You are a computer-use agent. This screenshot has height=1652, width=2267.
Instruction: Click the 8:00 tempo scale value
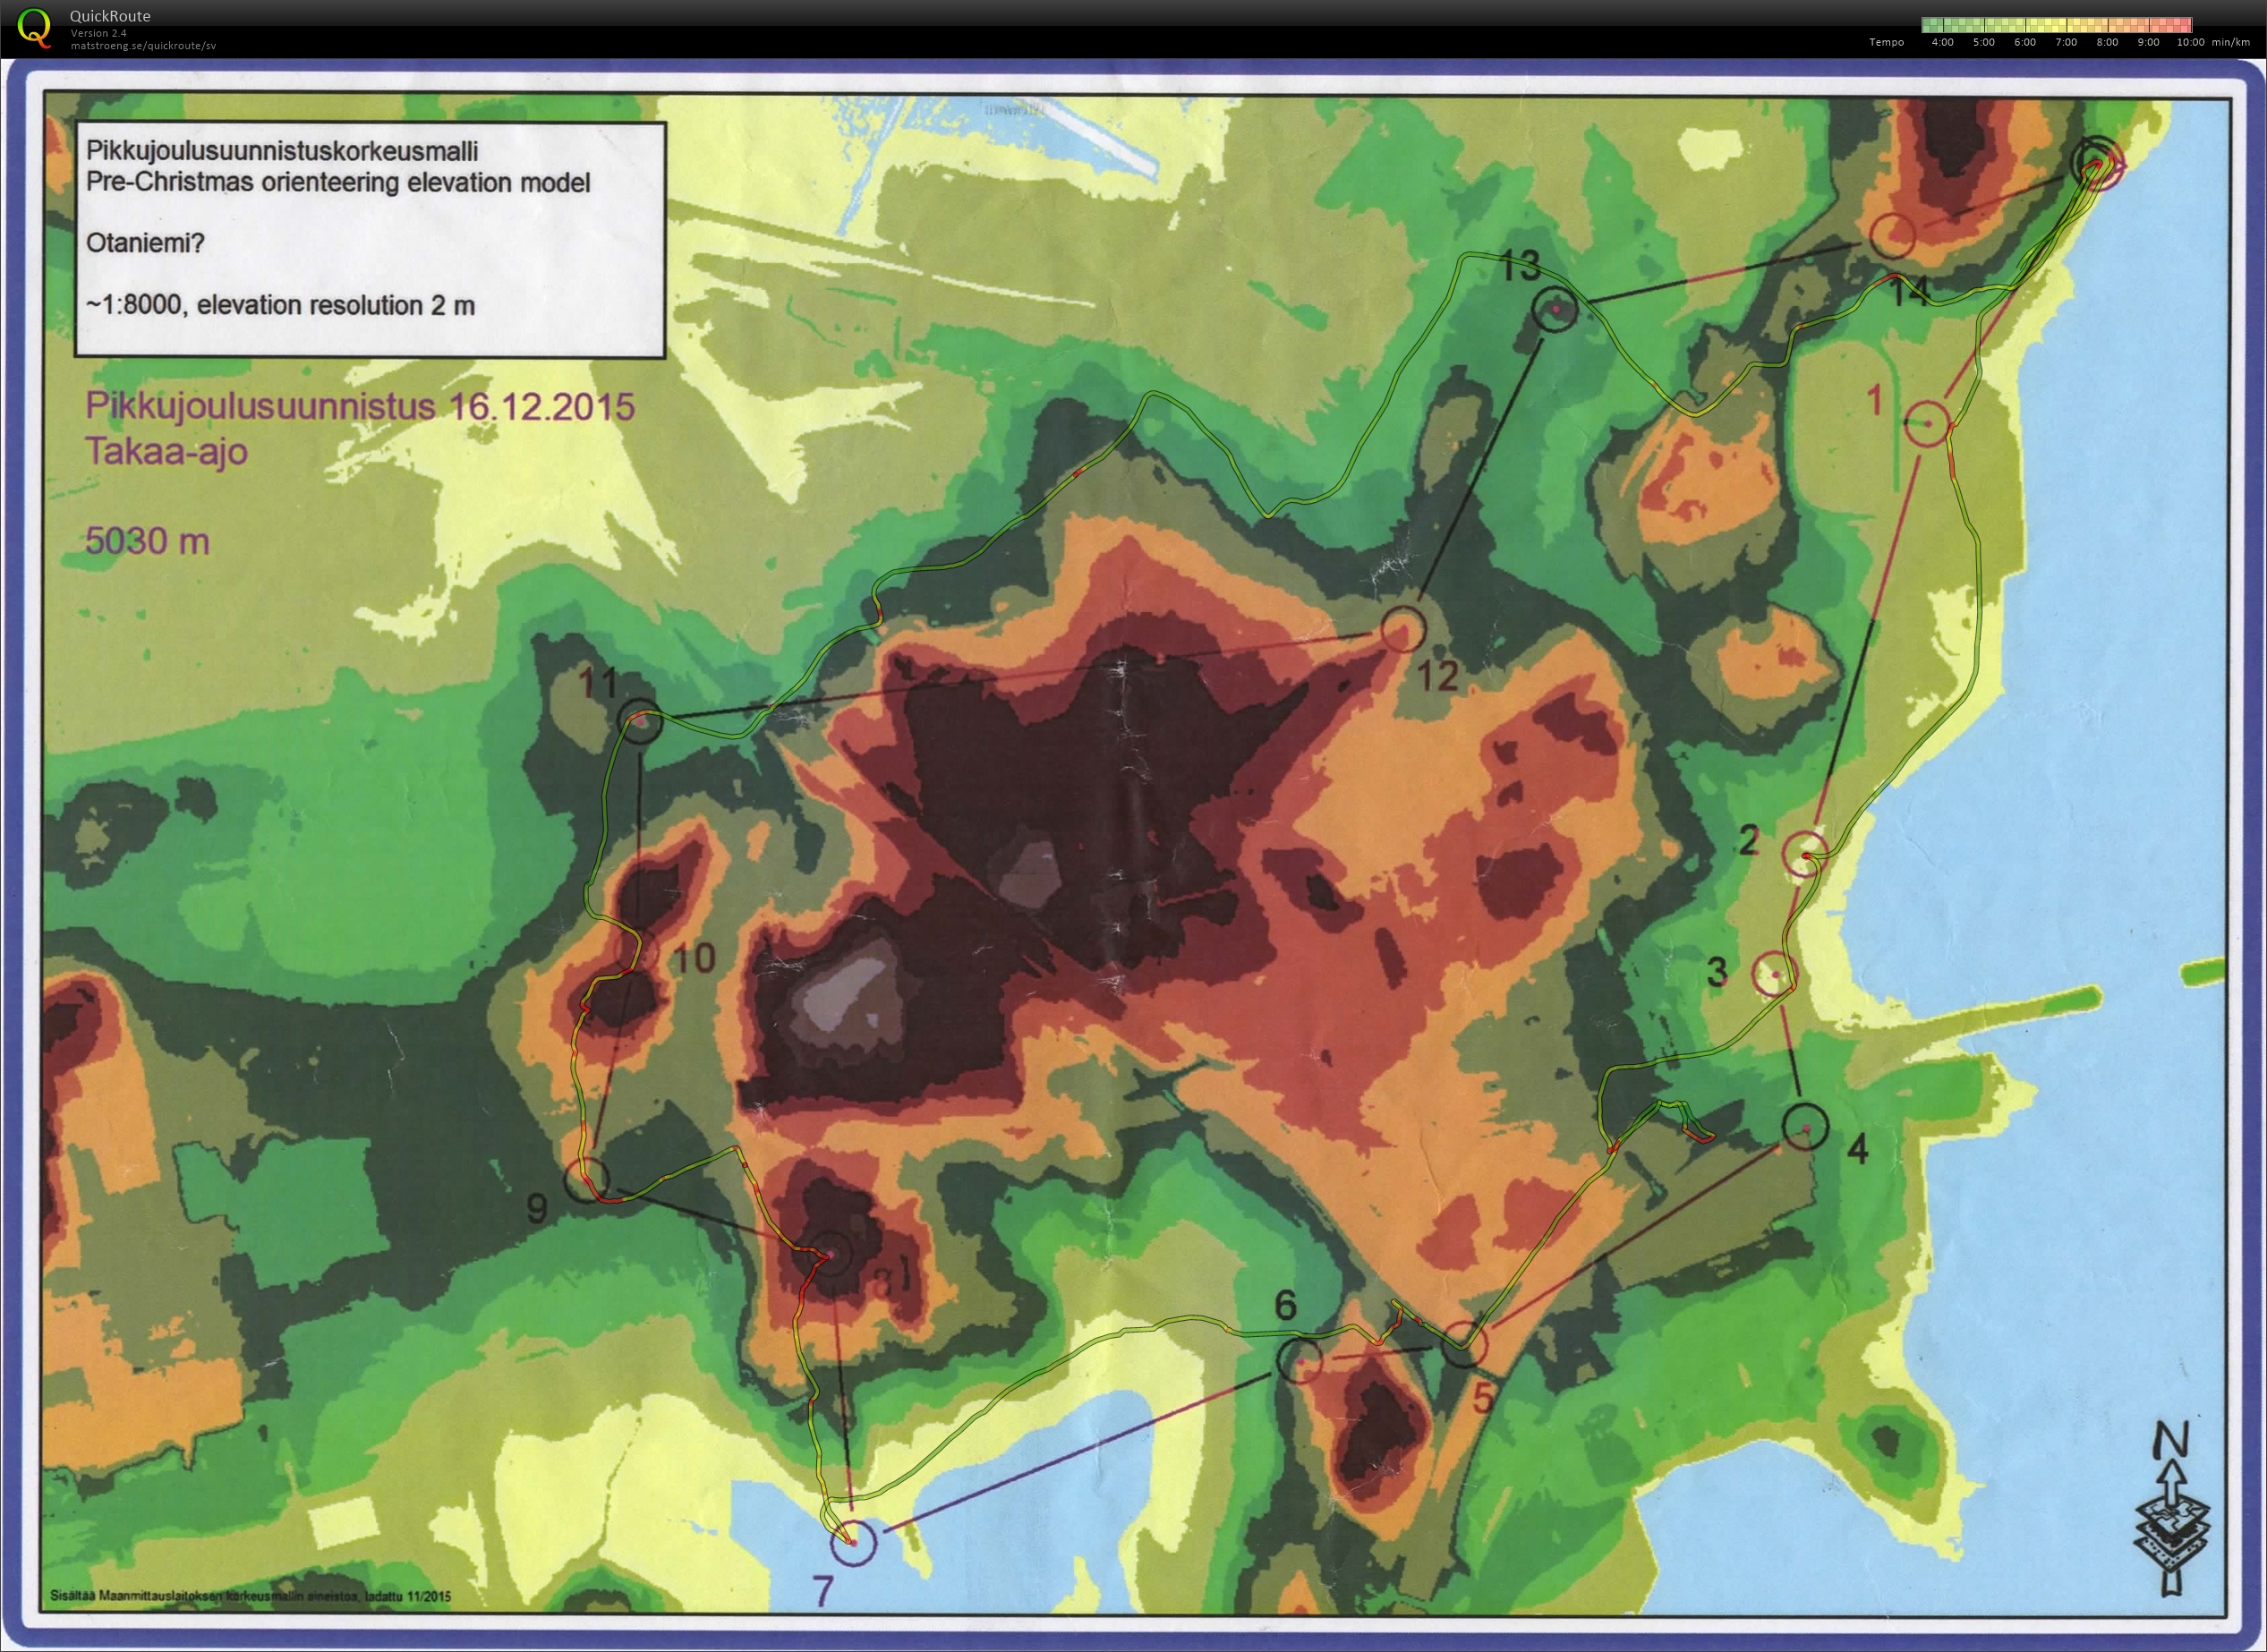click(2107, 42)
